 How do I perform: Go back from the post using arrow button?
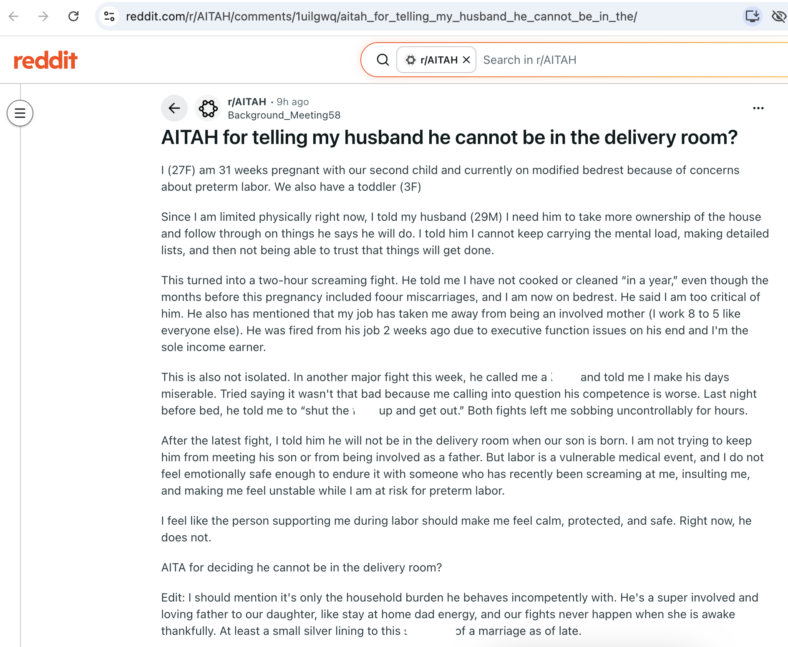point(174,108)
